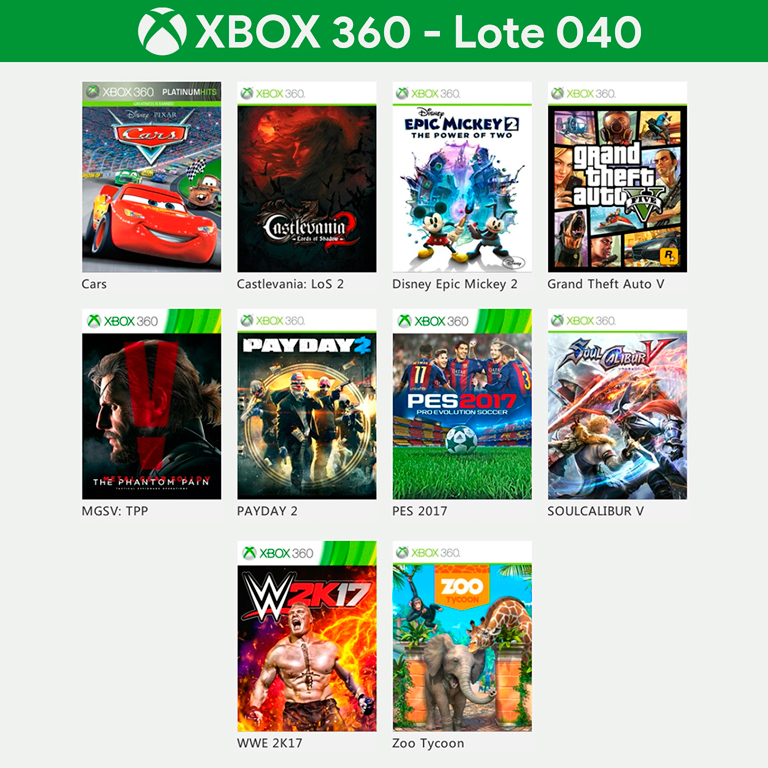Viewport: 768px width, 768px height.
Task: Click the "SOULCALIBUR V" title label
Action: click(x=596, y=511)
